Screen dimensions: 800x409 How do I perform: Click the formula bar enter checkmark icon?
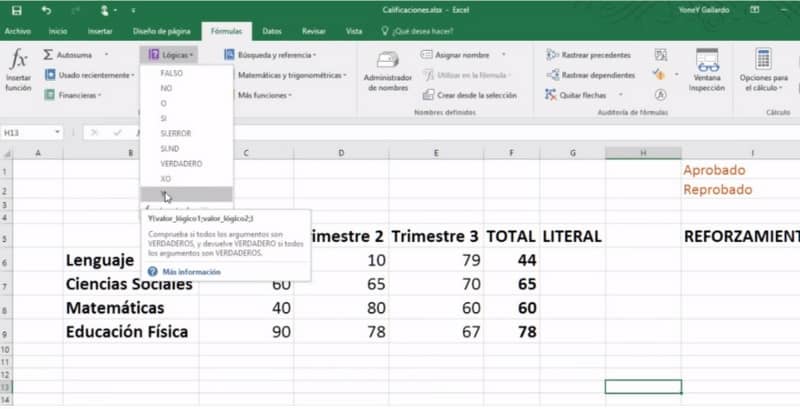[117, 133]
